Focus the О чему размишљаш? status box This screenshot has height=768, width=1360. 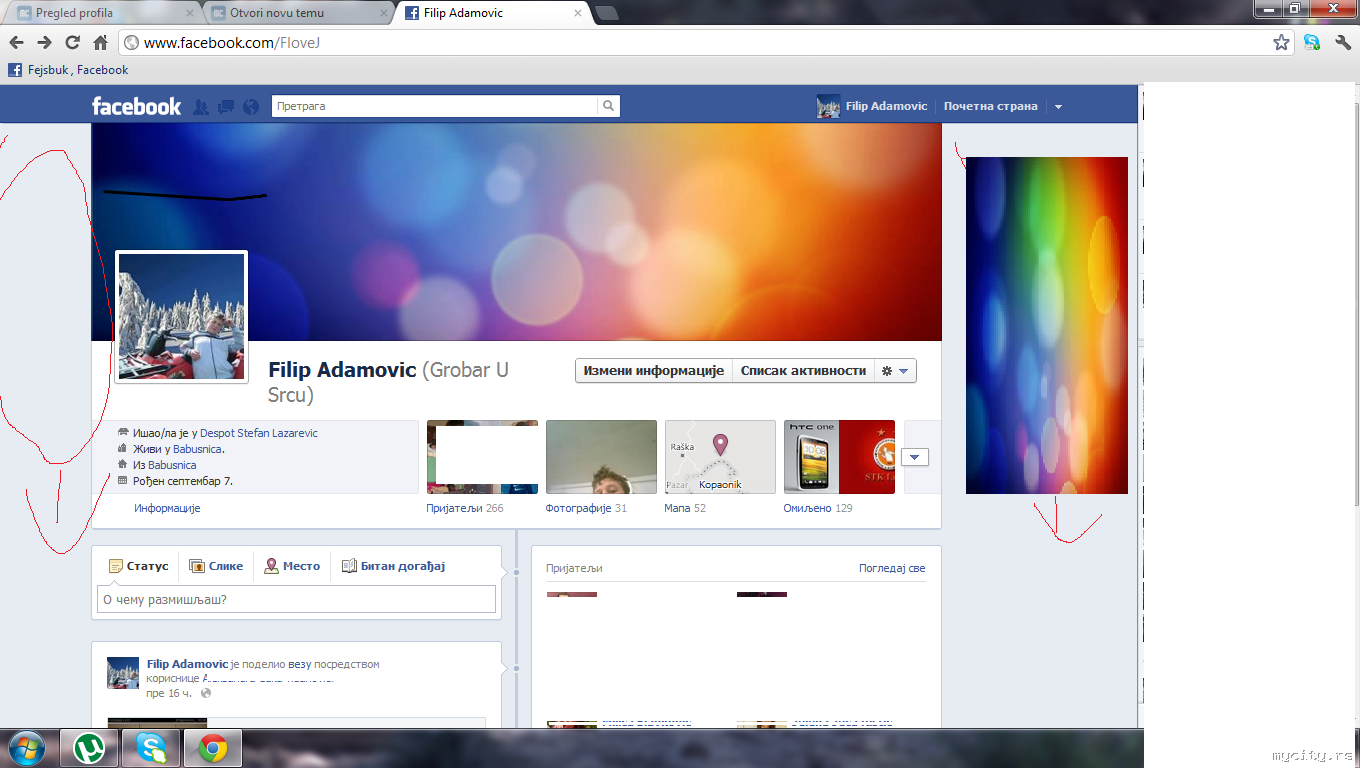298,599
